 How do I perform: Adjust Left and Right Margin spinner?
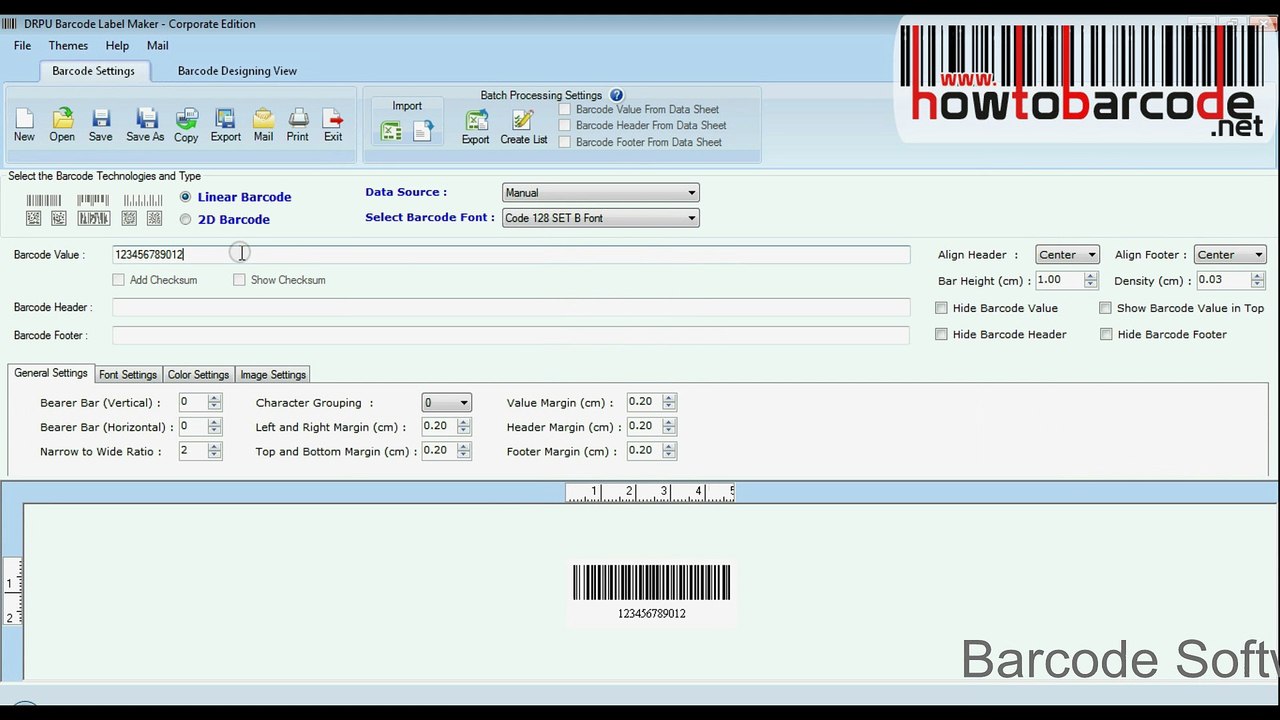(x=463, y=426)
